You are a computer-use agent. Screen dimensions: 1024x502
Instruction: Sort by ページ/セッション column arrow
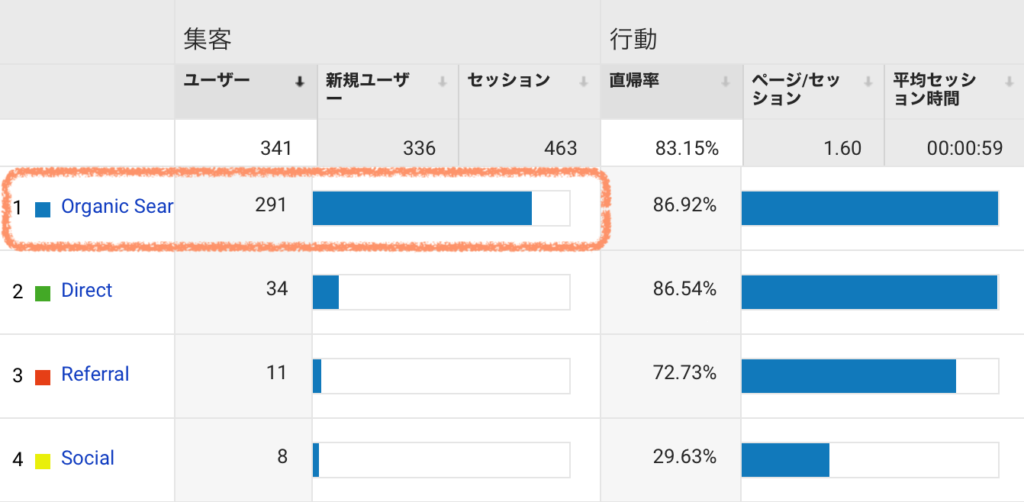point(868,82)
